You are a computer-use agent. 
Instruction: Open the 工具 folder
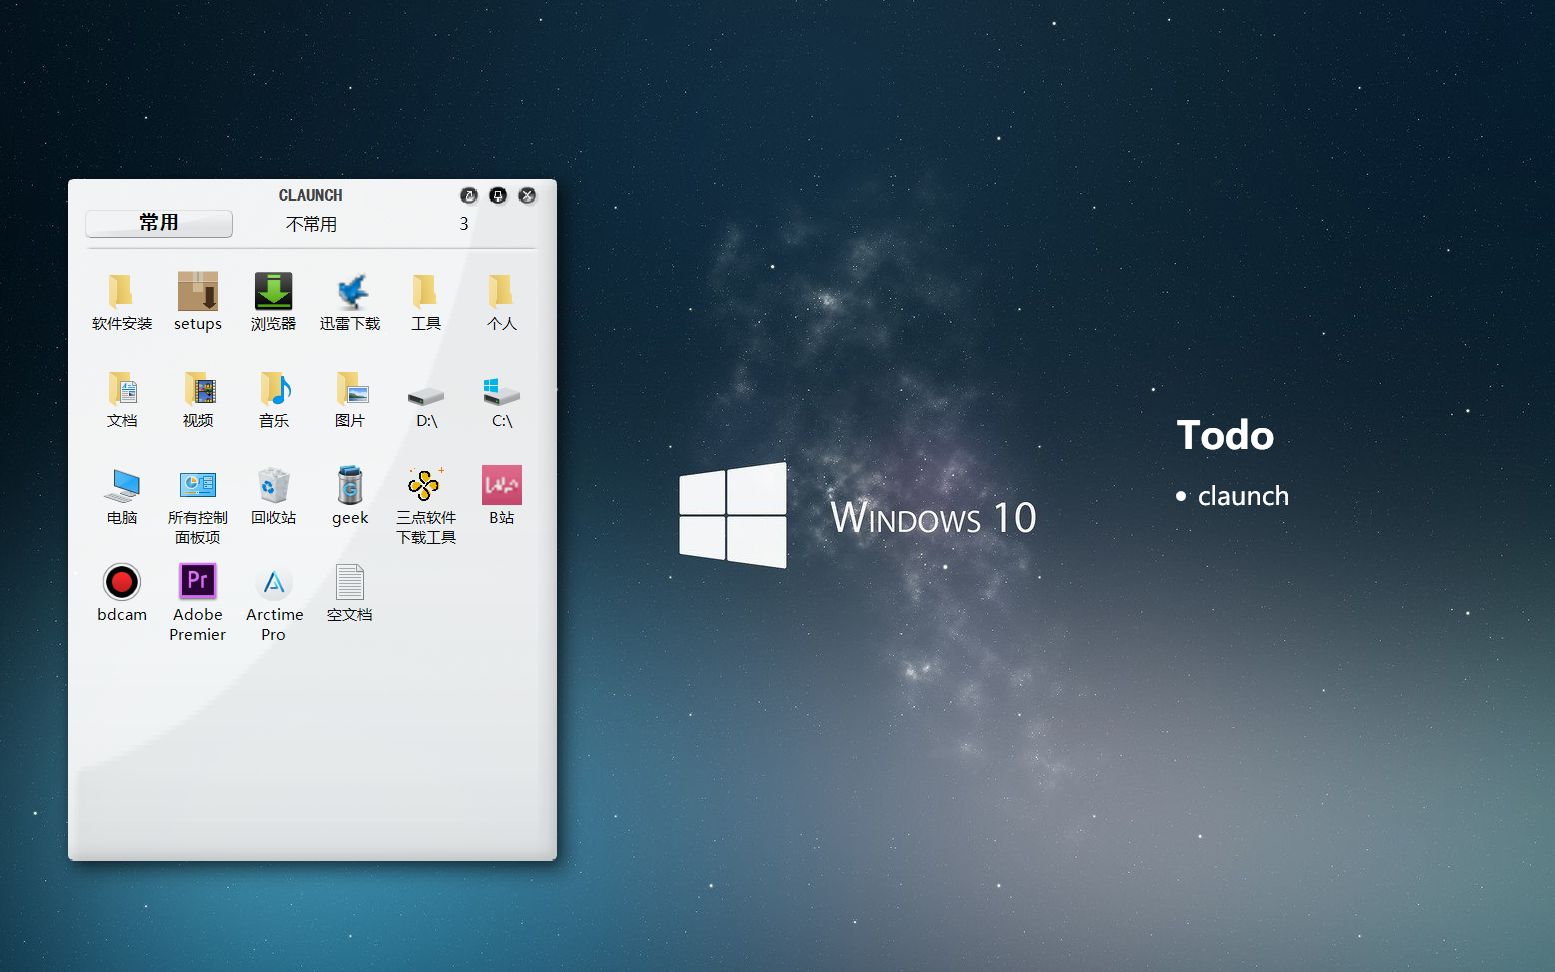coord(426,291)
